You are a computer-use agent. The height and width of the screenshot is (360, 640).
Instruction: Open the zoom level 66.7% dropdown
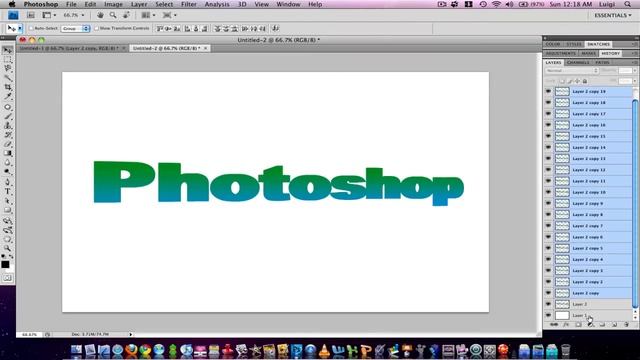74,15
